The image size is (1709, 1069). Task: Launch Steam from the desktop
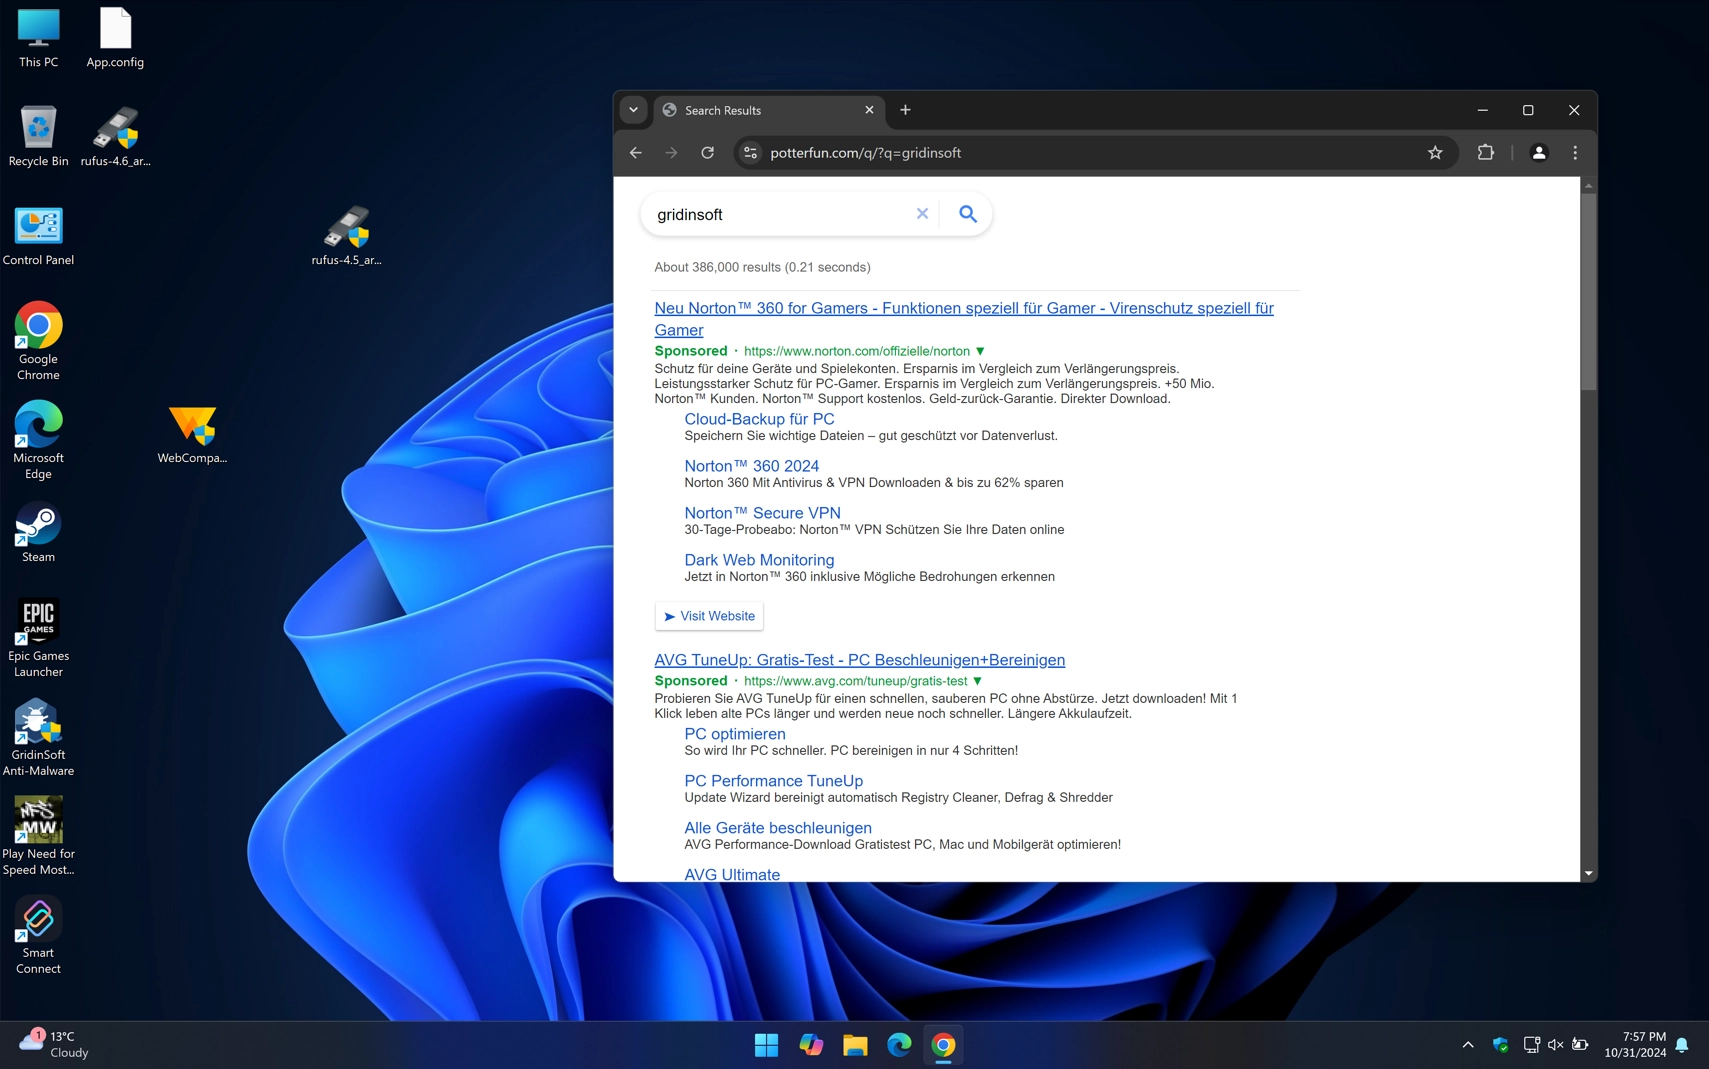(38, 525)
